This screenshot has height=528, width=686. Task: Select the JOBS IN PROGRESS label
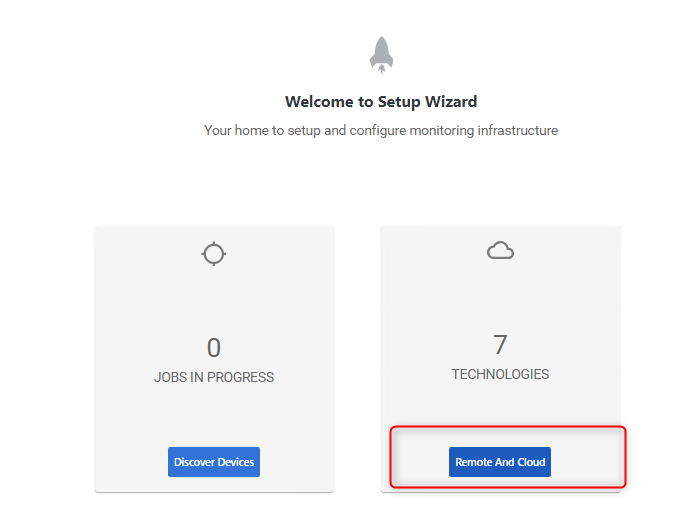pyautogui.click(x=214, y=377)
